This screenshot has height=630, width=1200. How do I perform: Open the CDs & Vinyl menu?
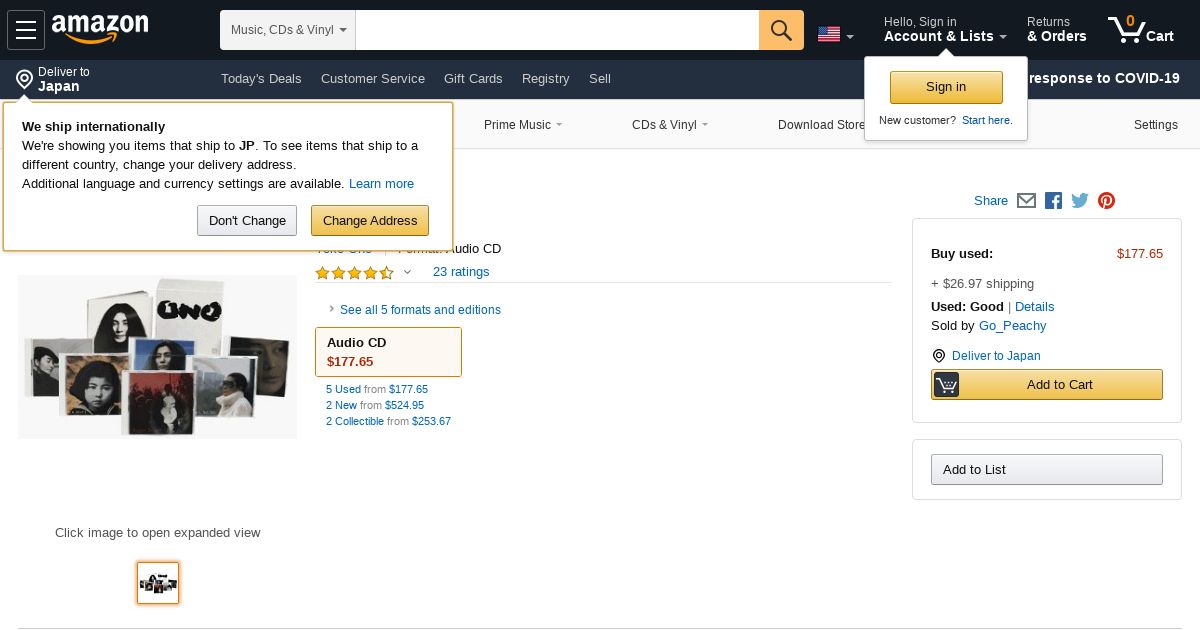pos(670,125)
